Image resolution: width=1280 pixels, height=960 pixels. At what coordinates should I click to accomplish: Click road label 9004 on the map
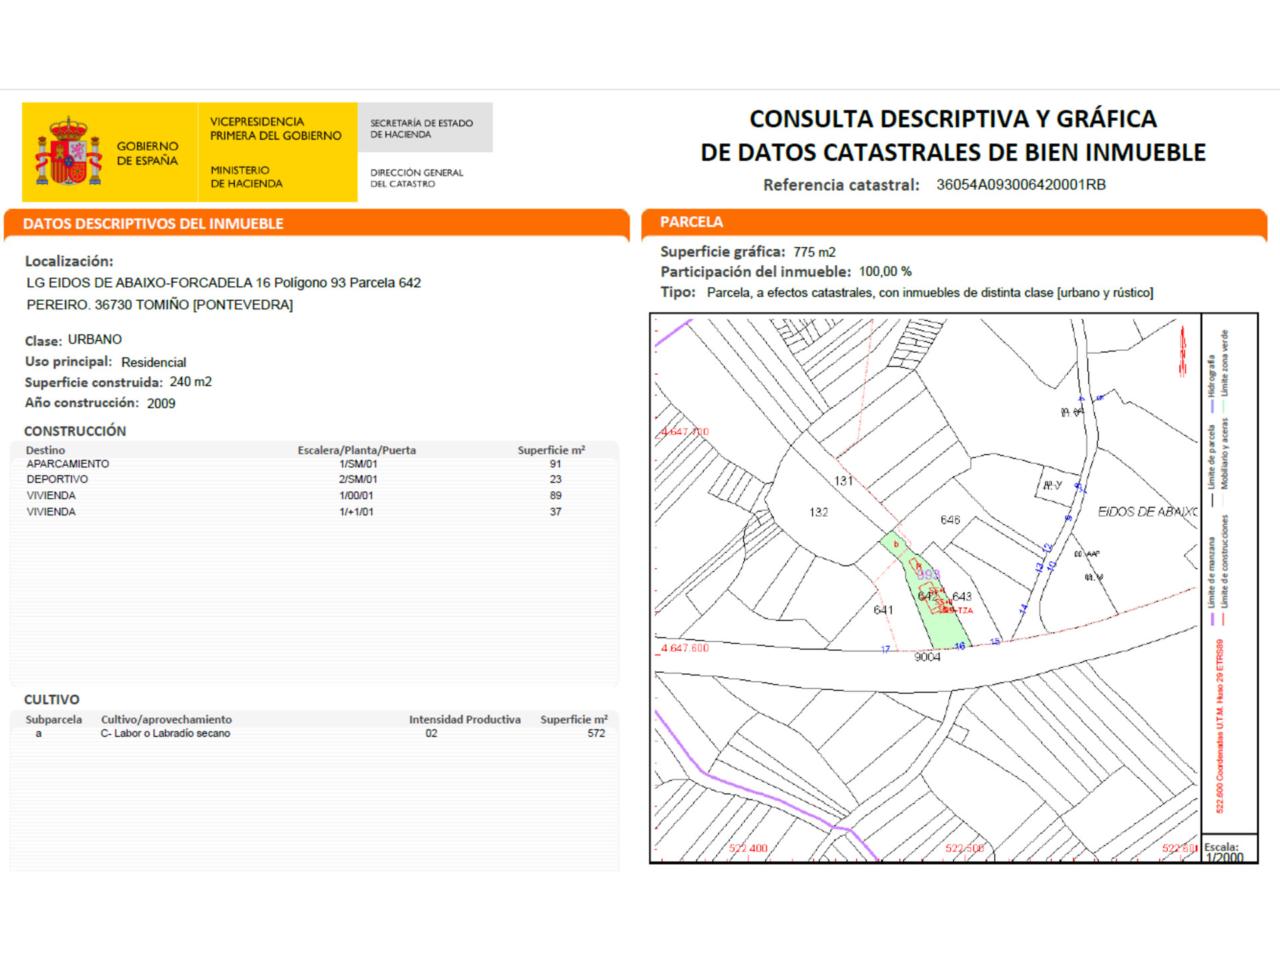click(928, 657)
